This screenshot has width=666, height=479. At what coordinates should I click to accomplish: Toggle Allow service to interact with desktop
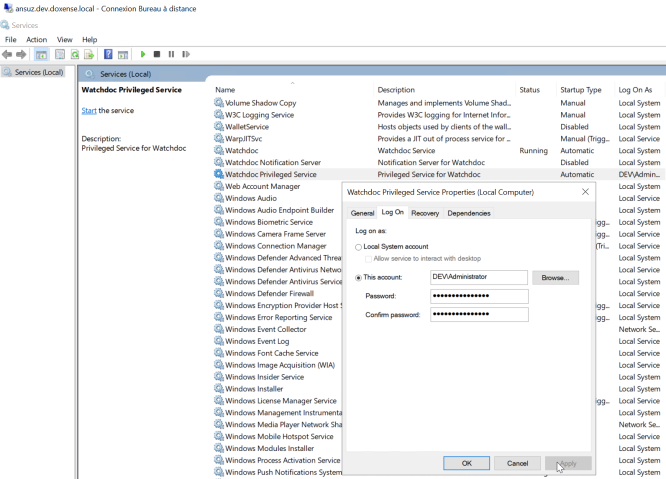[368, 258]
